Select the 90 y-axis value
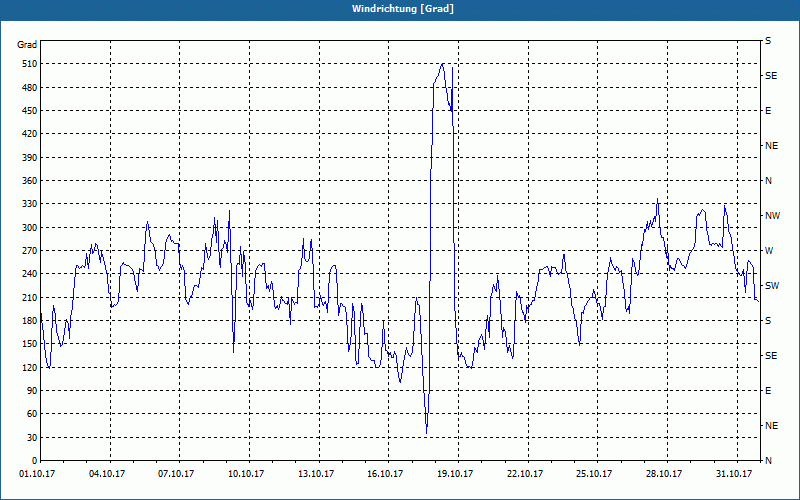The height and width of the screenshot is (500, 800). point(32,391)
